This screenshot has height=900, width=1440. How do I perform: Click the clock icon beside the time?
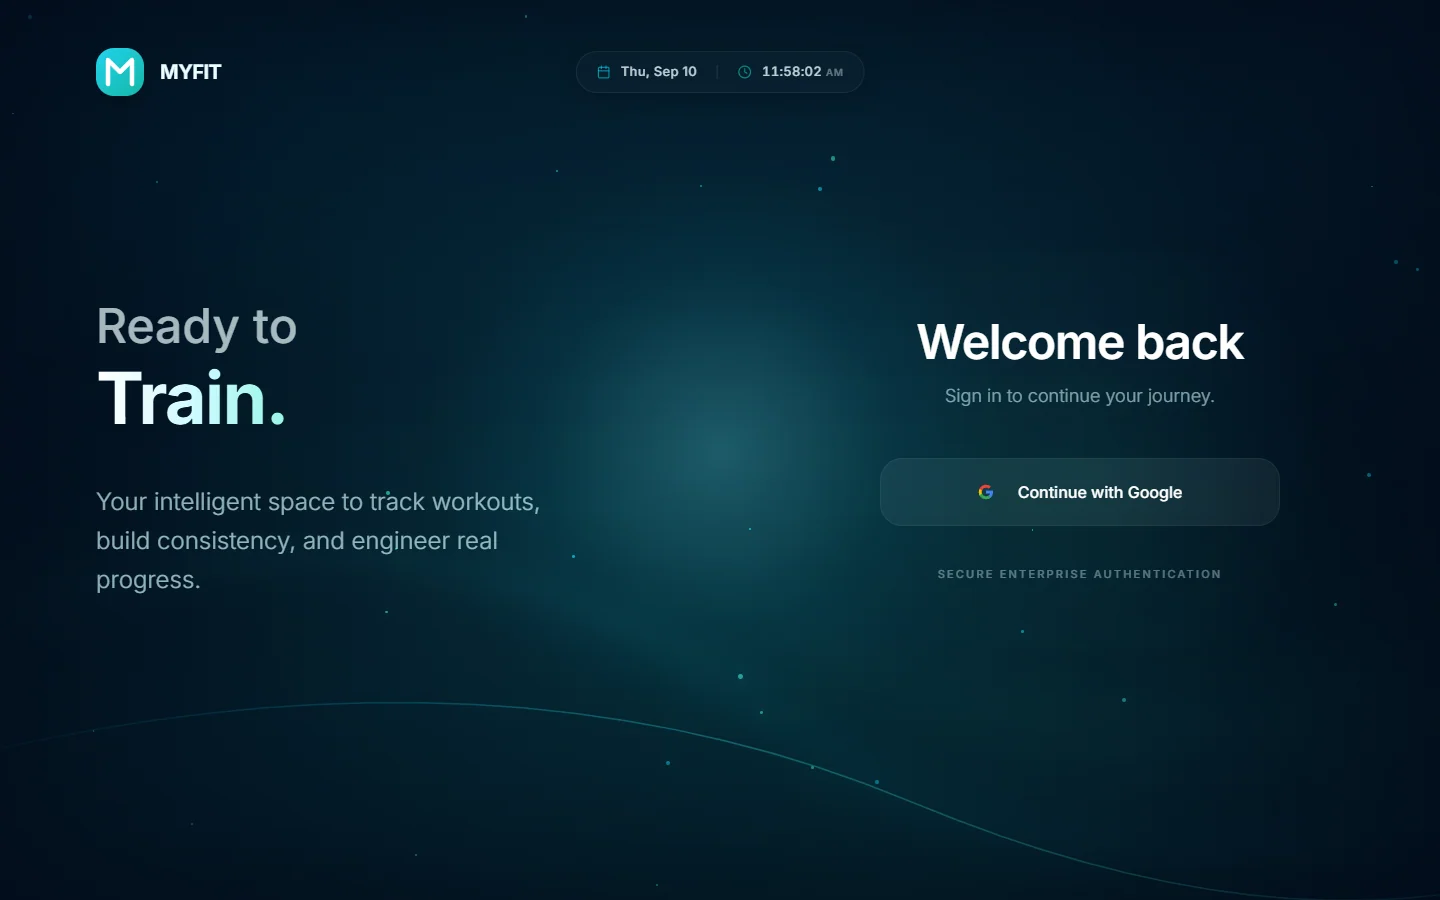(745, 72)
